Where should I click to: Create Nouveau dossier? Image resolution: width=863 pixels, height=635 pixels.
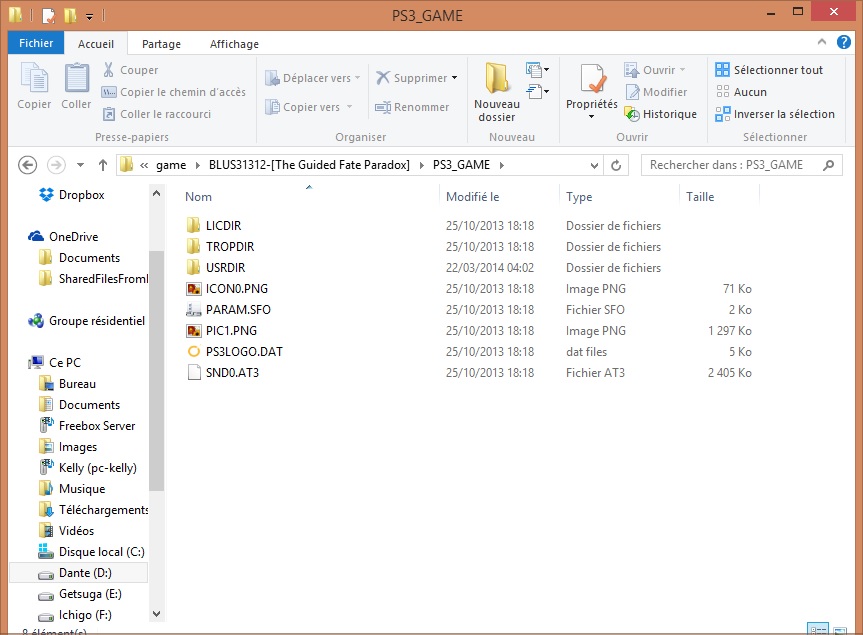pos(496,92)
